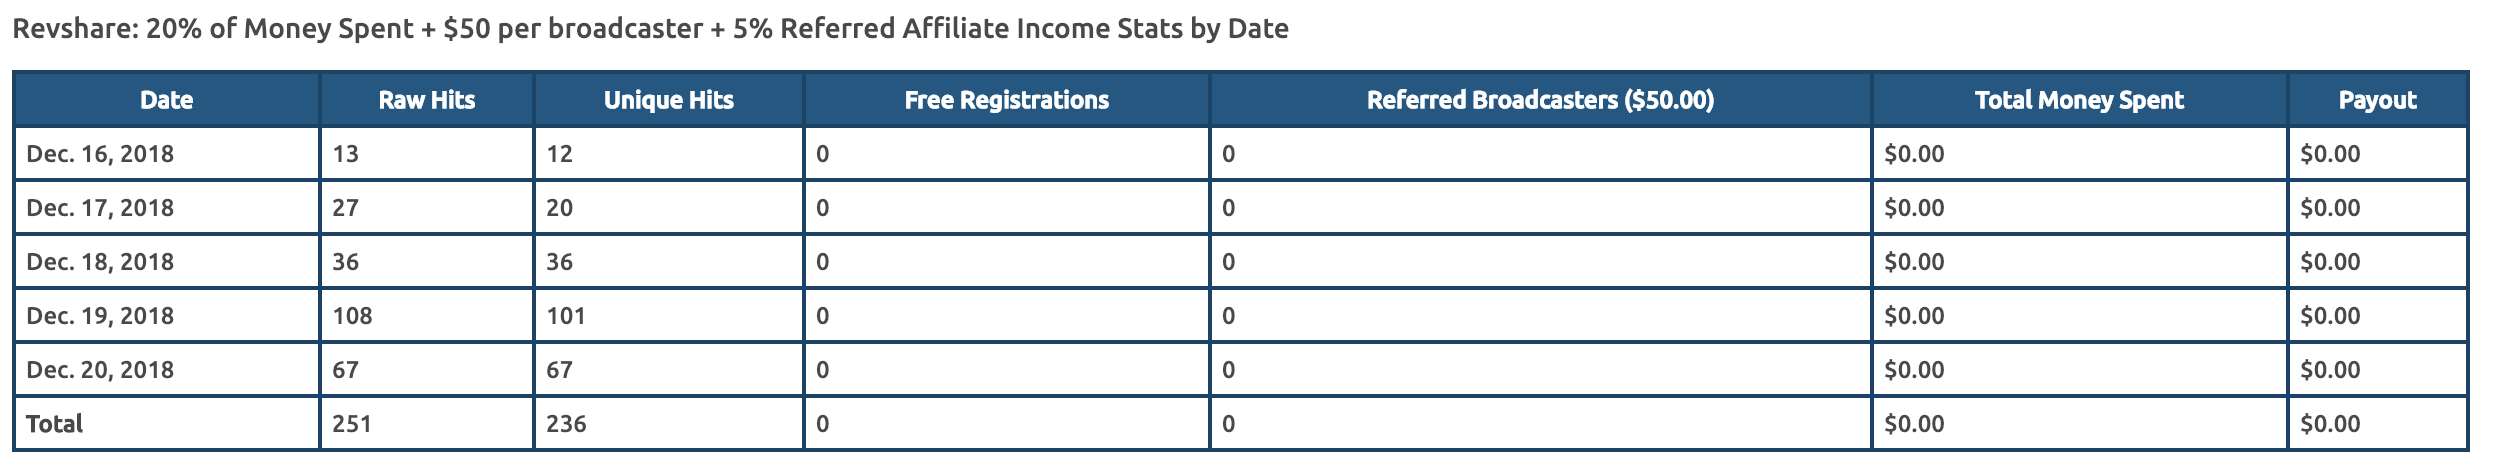This screenshot has width=2498, height=476.
Task: Click the Total Money Spent header
Action: (x=2079, y=100)
